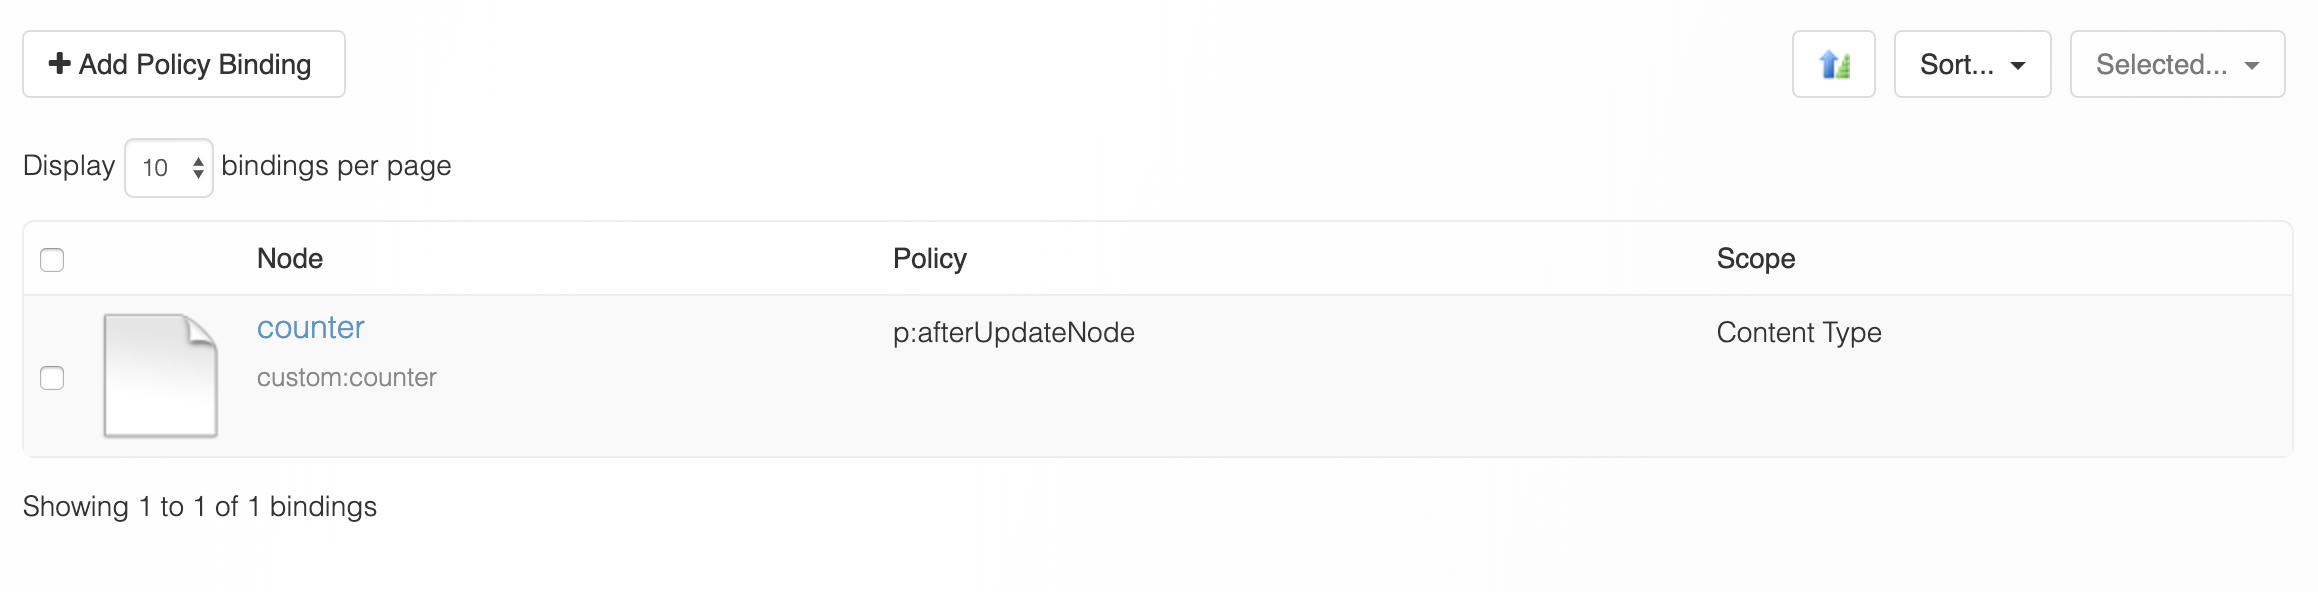Click the Showing 1 to 1 of 1 bindings text
The height and width of the screenshot is (592, 2318).
pos(200,507)
